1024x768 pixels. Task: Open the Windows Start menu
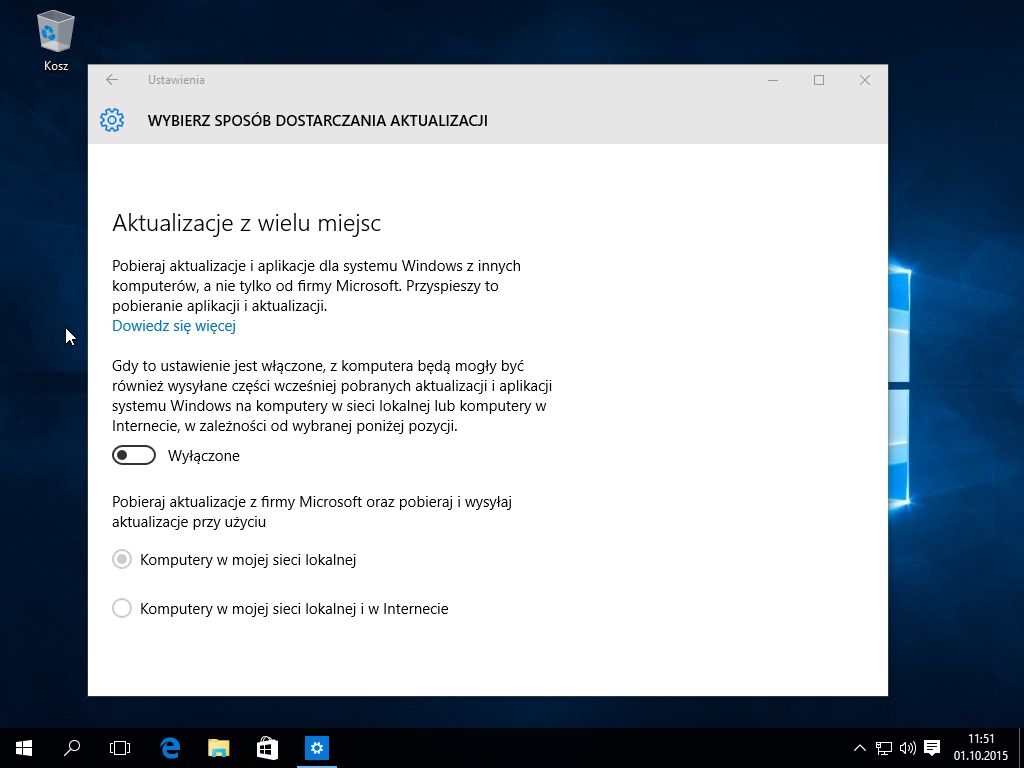tap(24, 748)
